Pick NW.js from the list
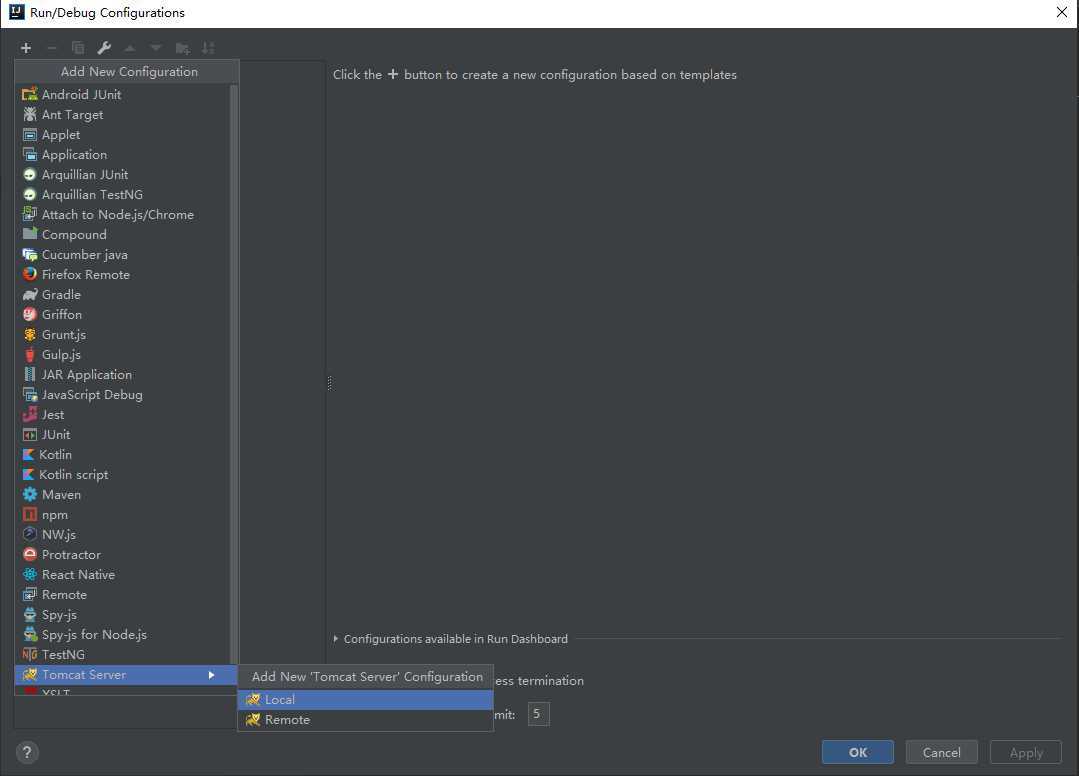1079x776 pixels. (122, 534)
